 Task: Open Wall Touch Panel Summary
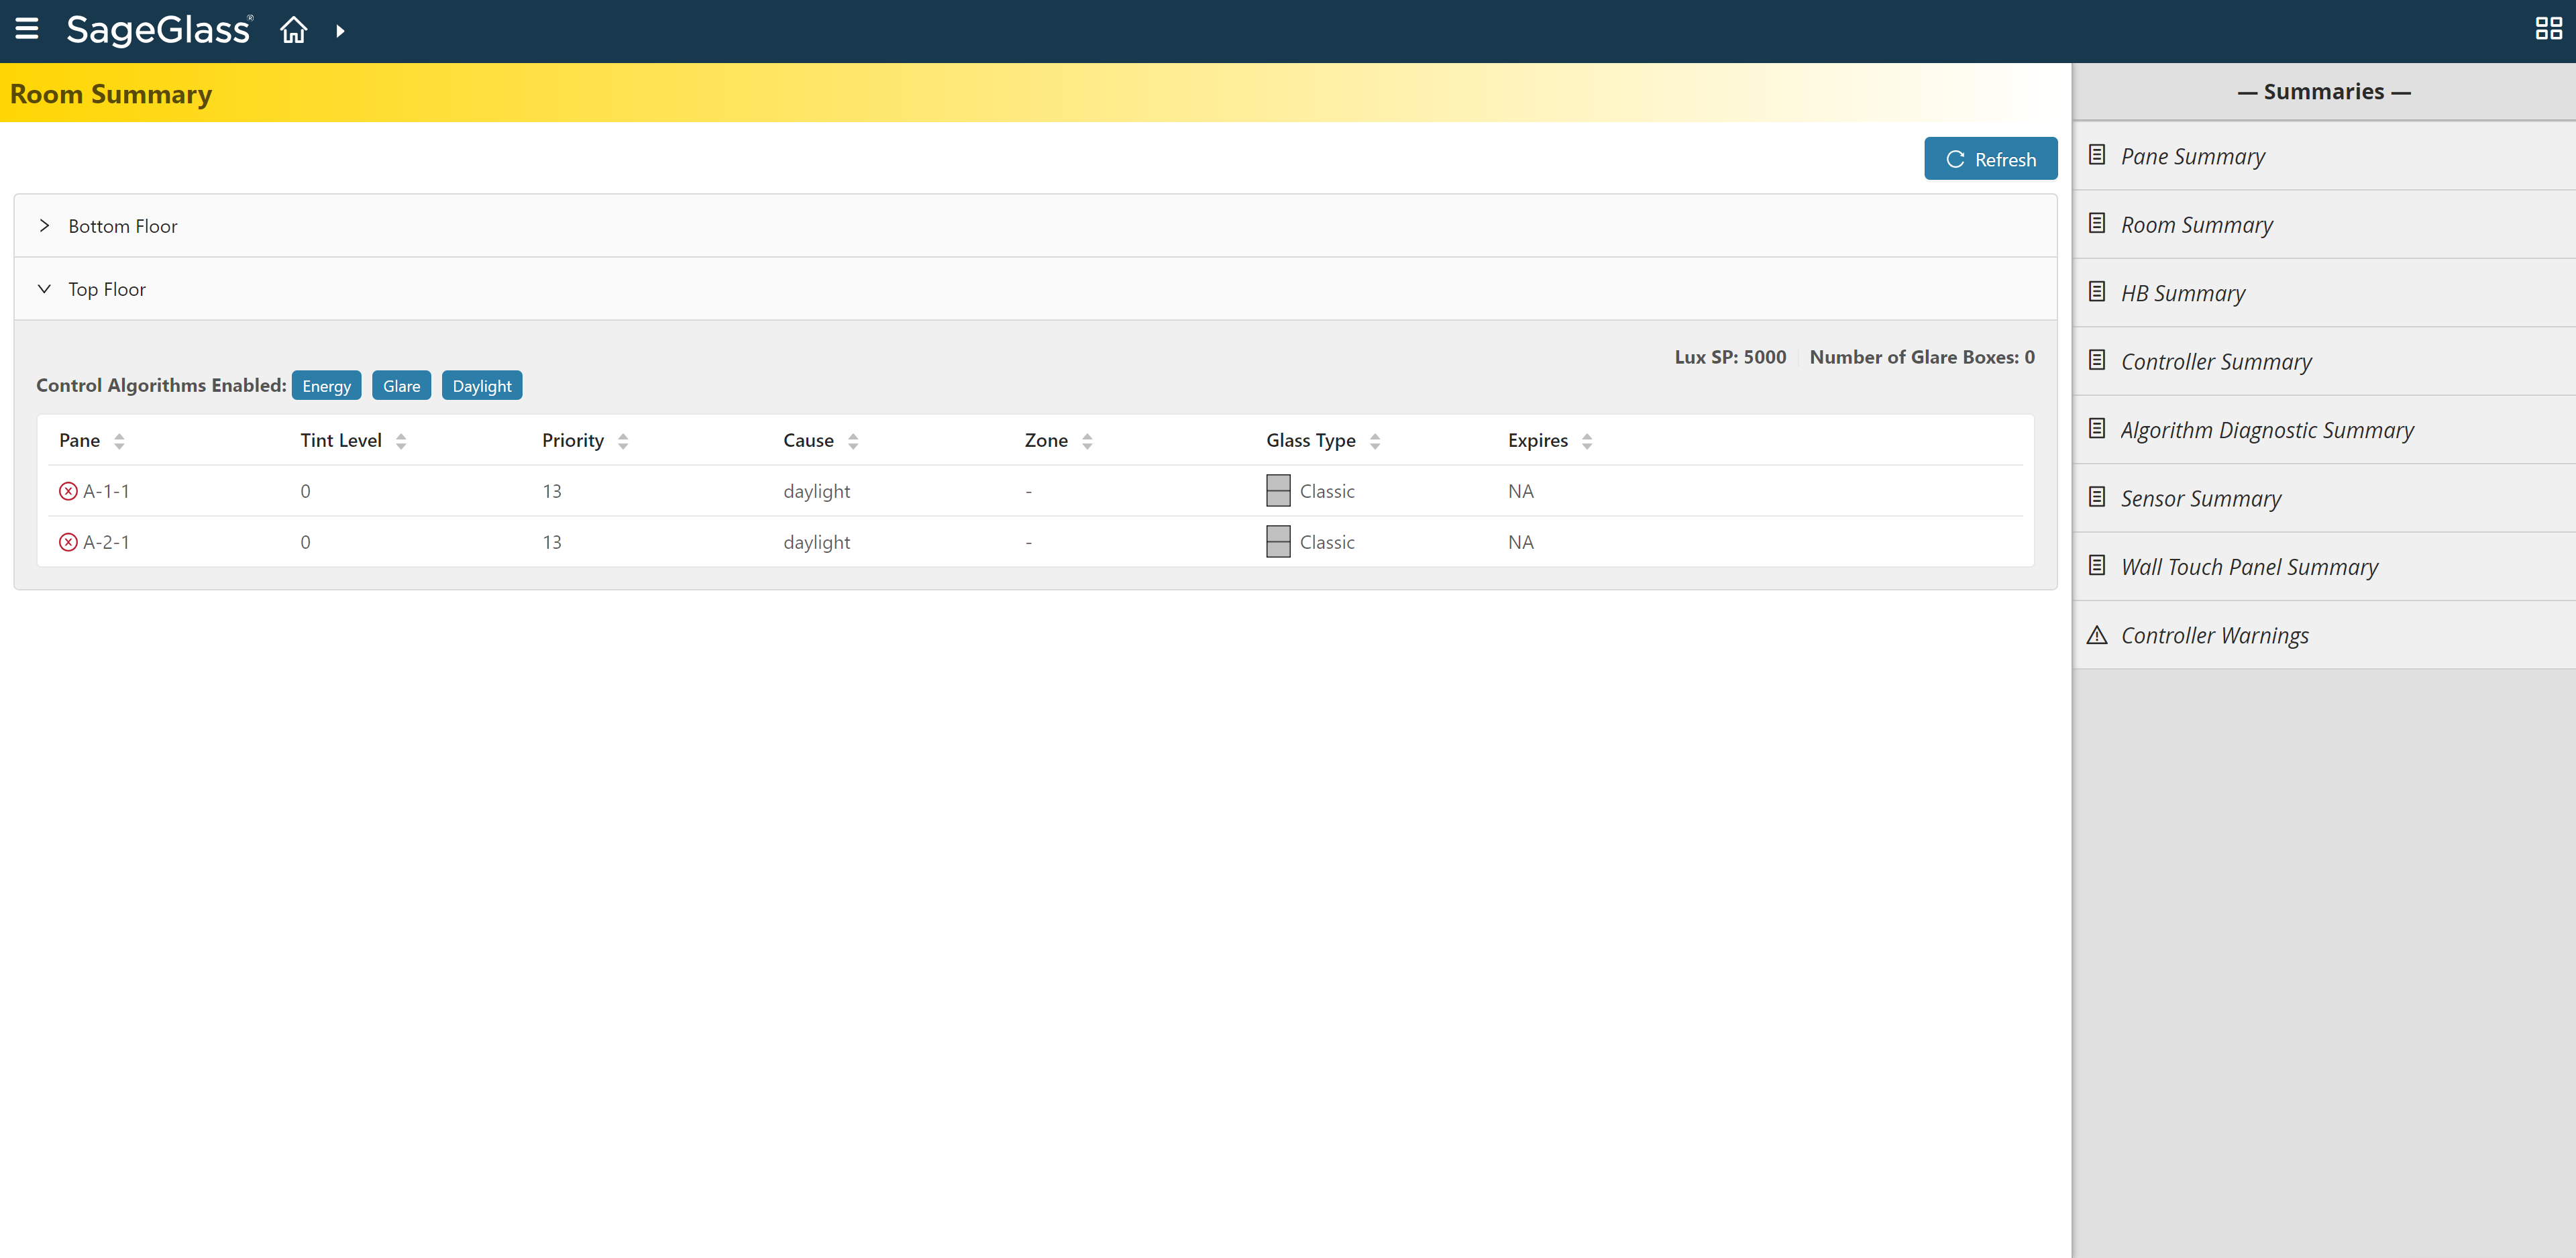click(x=2324, y=566)
